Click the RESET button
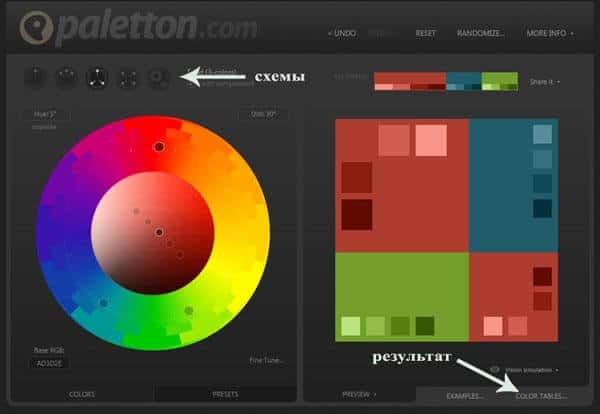The image size is (600, 414). 426,33
